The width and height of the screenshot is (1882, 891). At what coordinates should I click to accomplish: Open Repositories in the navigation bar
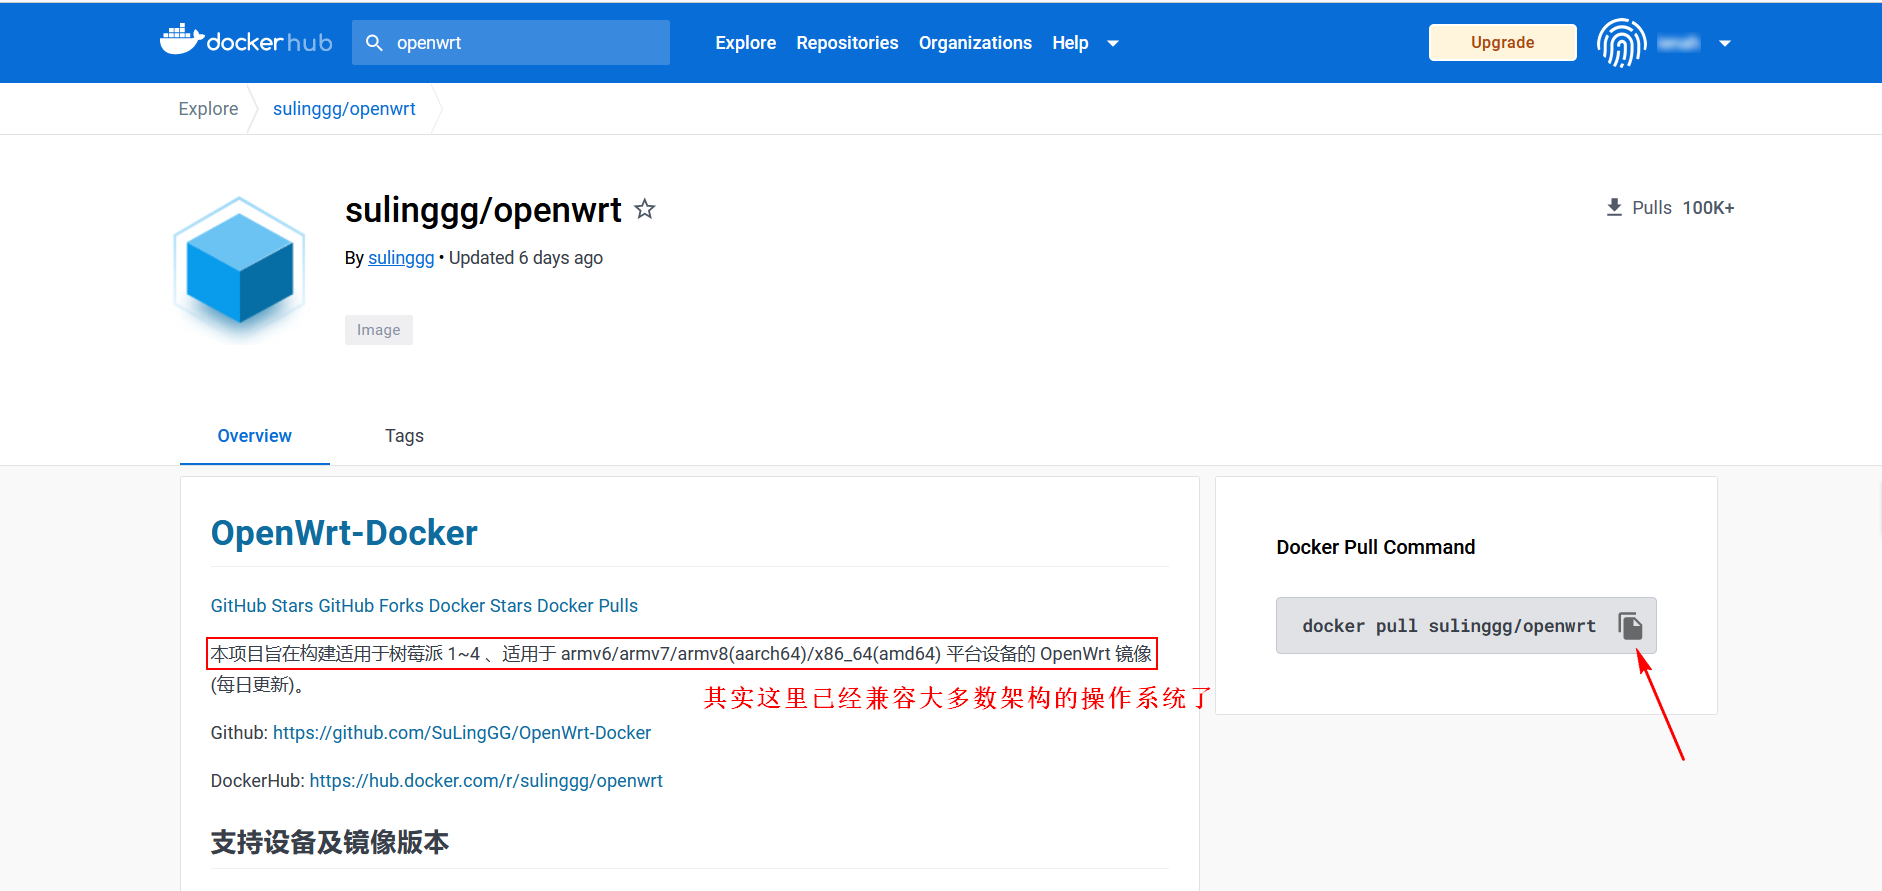(847, 43)
